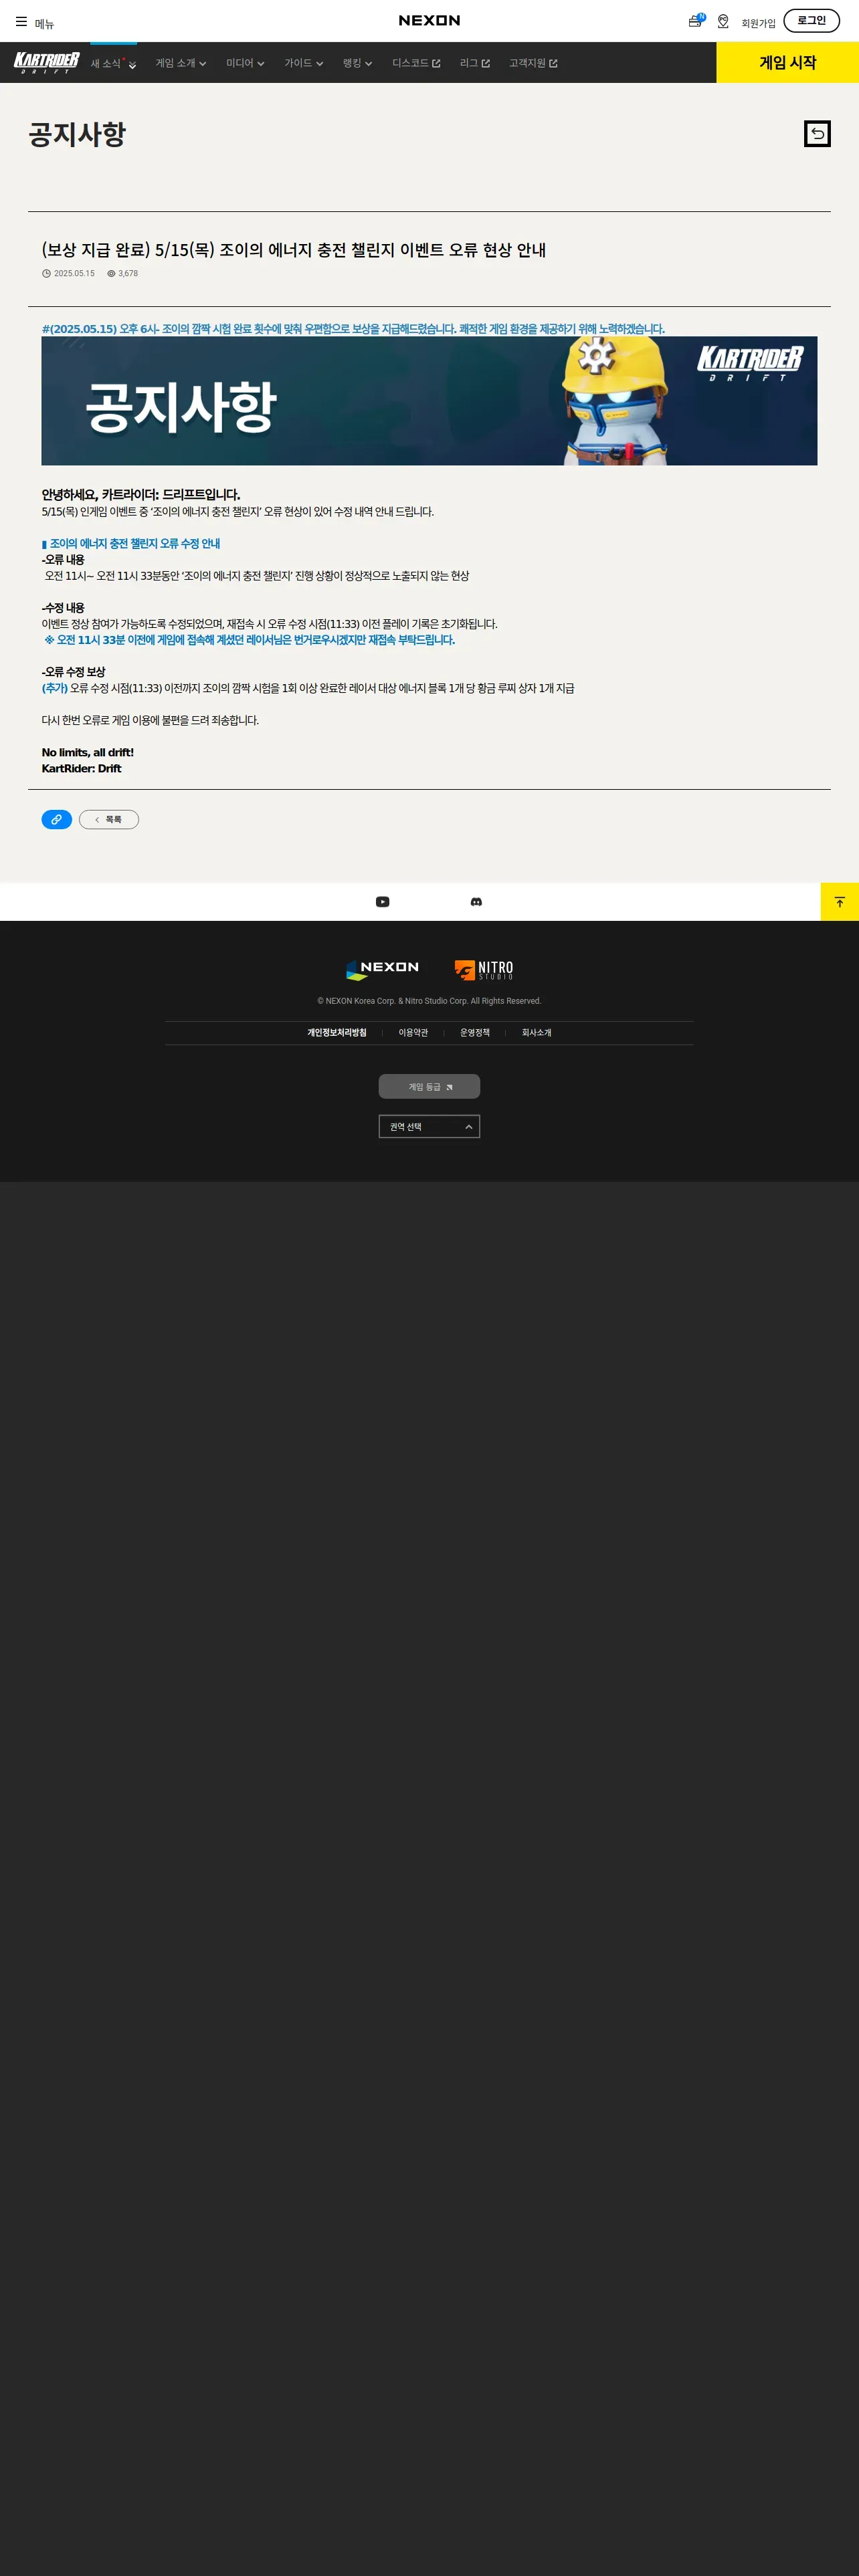Open the Nexon cash wallet icon
The image size is (859, 2576).
coord(696,20)
